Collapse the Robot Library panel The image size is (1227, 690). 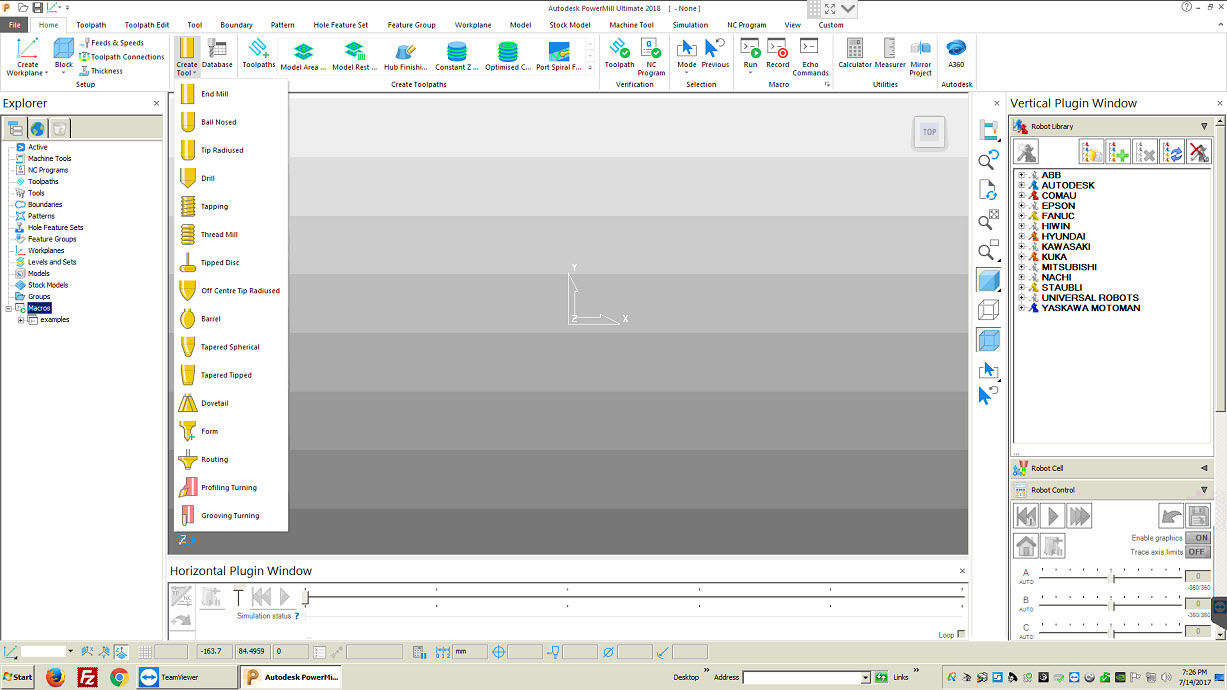click(x=1204, y=127)
